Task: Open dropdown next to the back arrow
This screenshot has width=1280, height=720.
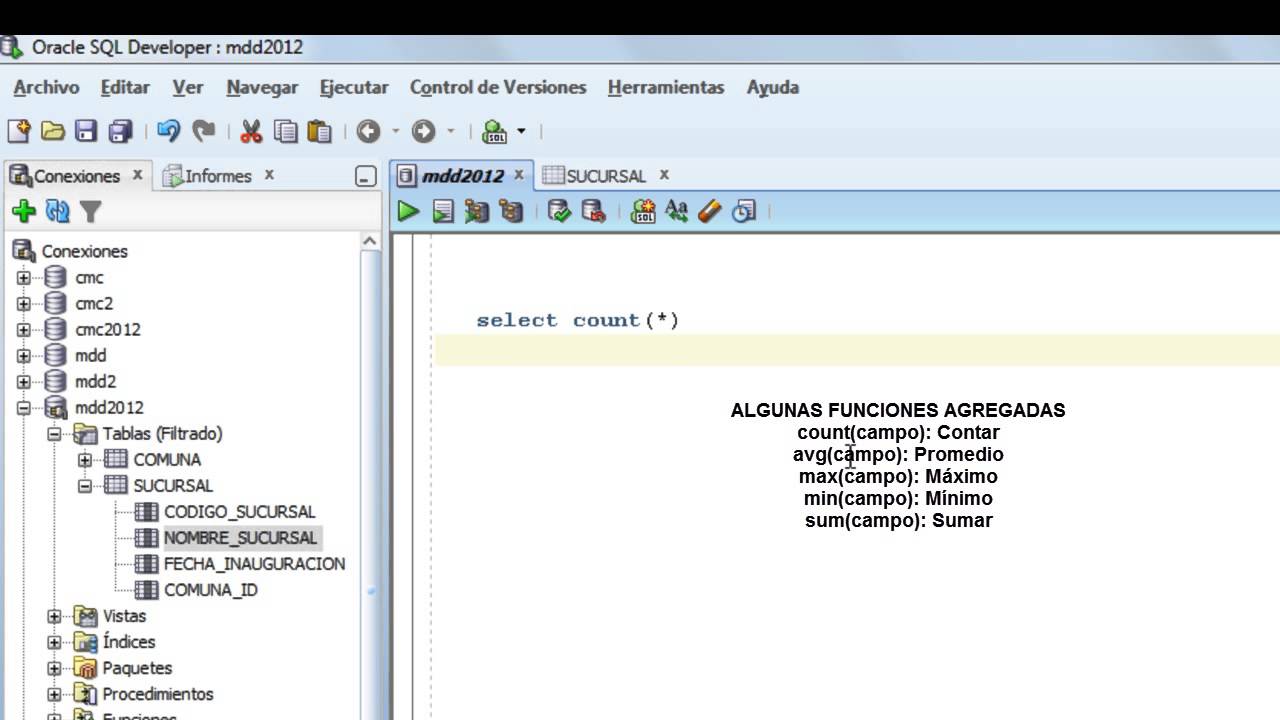Action: click(x=395, y=131)
